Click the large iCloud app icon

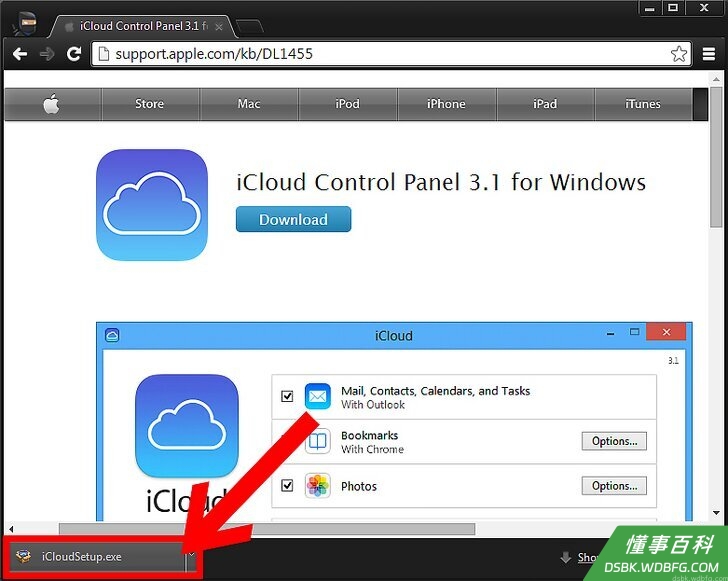(x=152, y=205)
